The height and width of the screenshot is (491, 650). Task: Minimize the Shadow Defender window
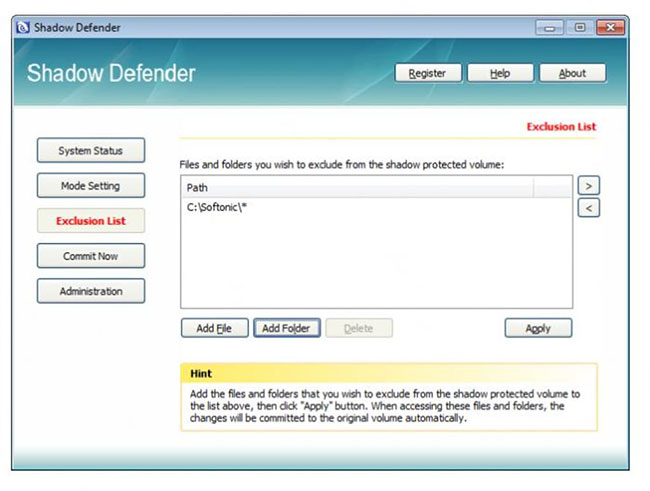(550, 28)
